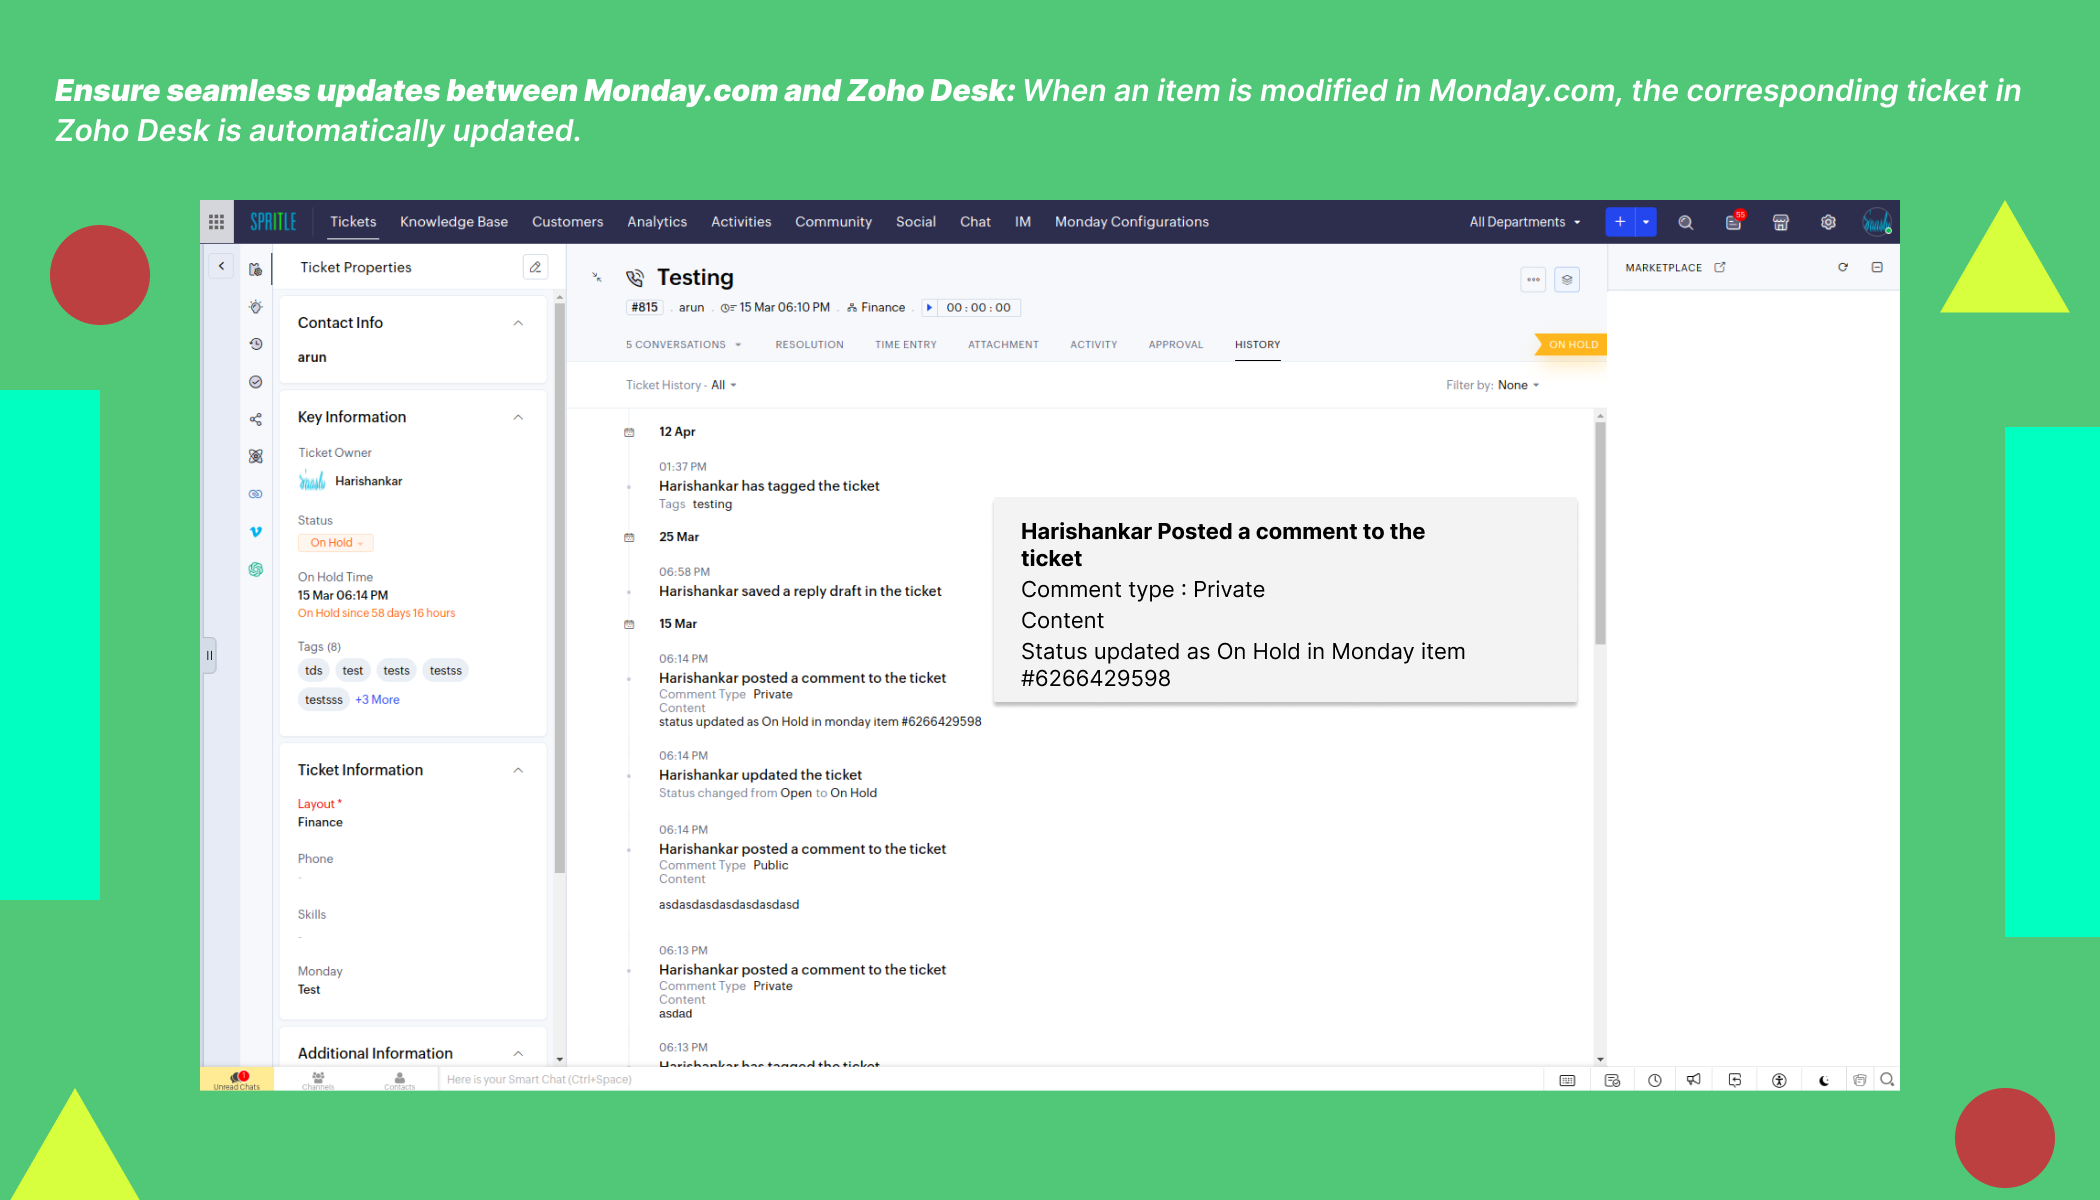Refresh the Marketplace panel
Viewport: 2100px width, 1200px height.
[1843, 267]
